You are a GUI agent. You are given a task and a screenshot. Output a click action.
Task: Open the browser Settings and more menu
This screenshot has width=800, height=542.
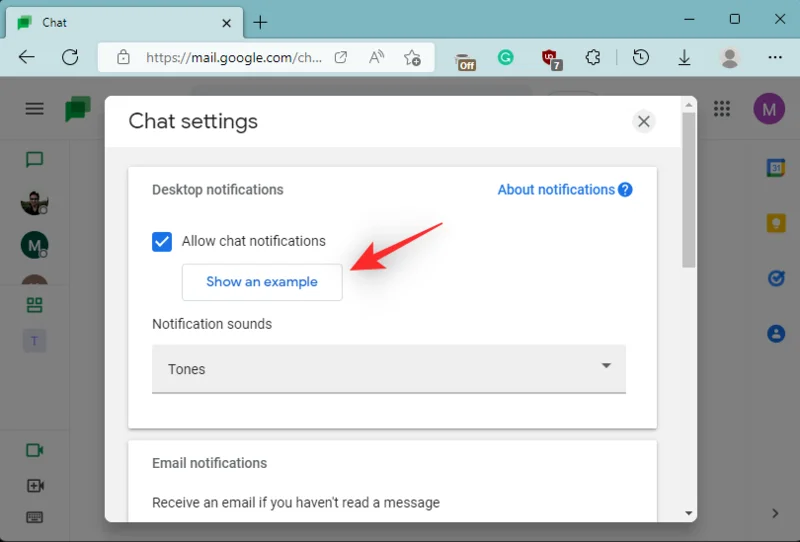point(775,57)
